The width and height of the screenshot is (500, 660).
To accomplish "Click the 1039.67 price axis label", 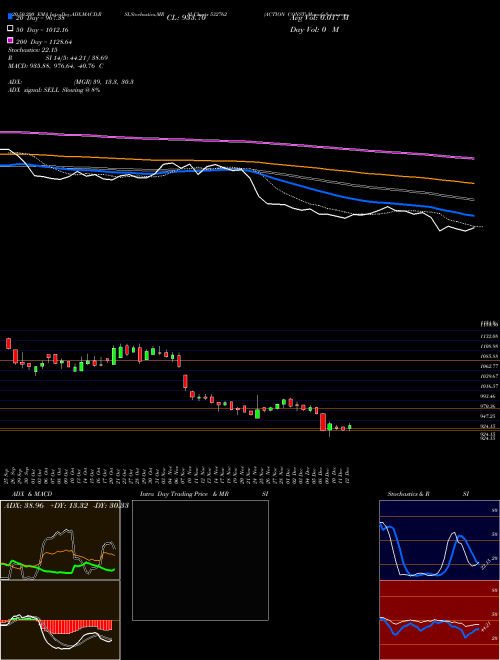I will point(489,376).
